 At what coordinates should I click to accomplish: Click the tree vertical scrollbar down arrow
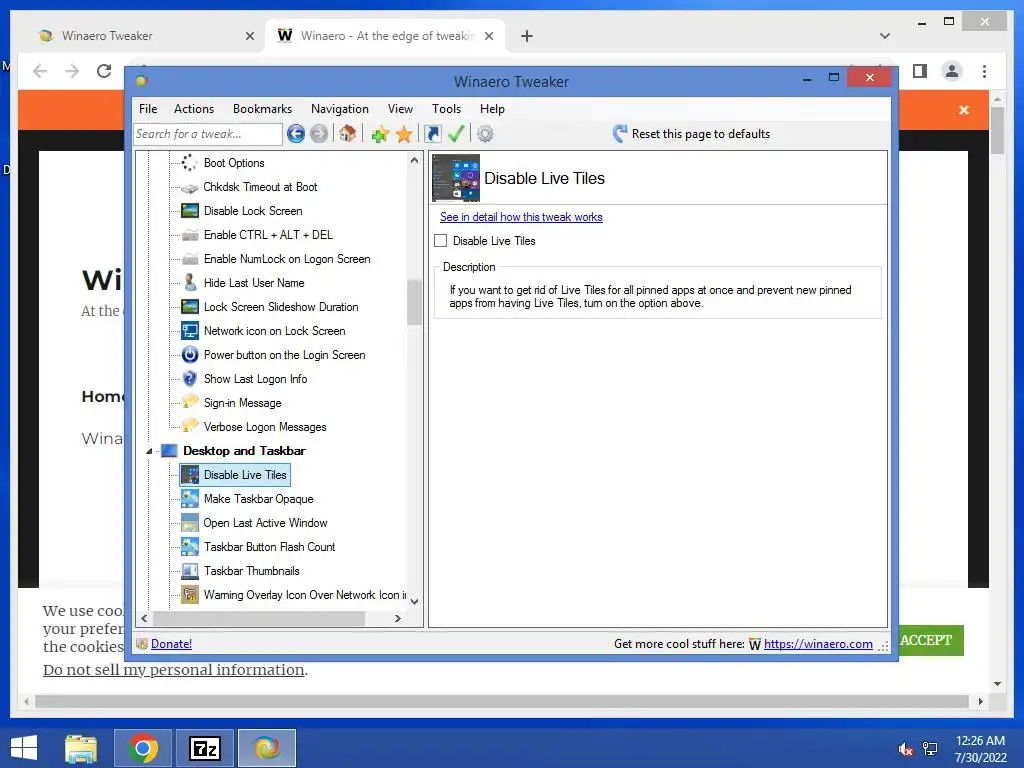coord(414,601)
